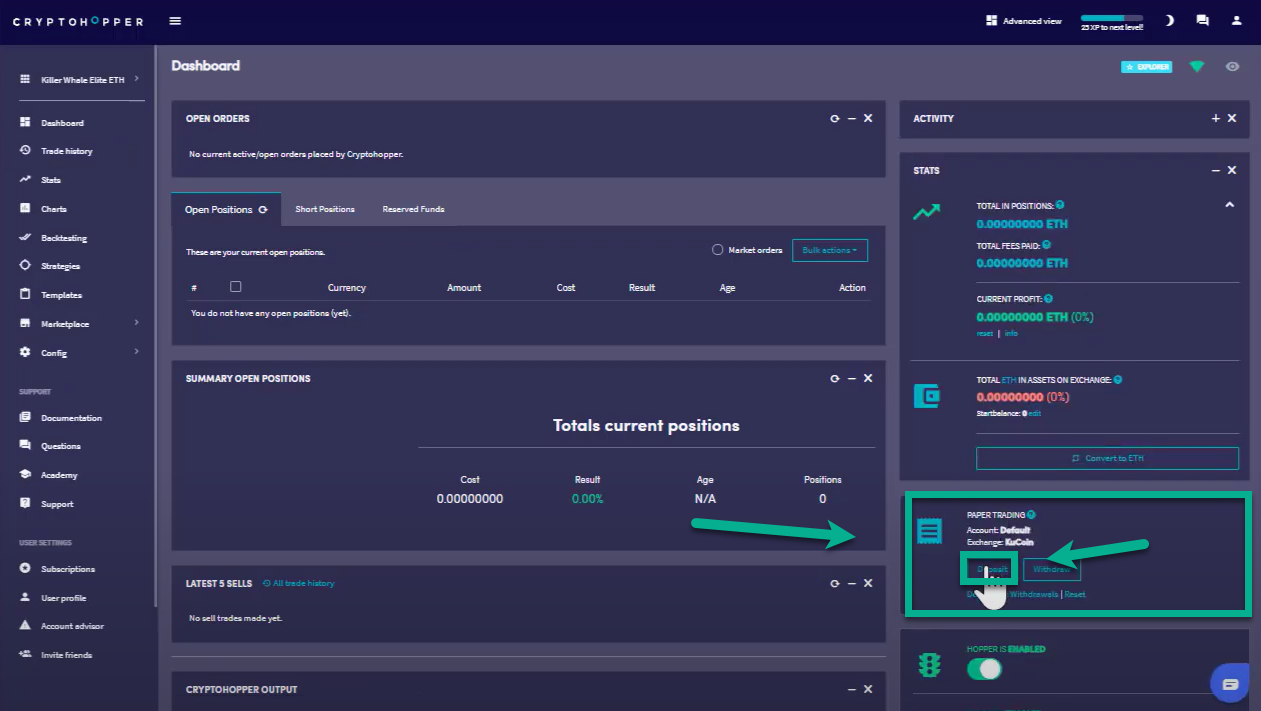Open the chat messages icon in the header
The width and height of the screenshot is (1261, 711).
pyautogui.click(x=1202, y=21)
